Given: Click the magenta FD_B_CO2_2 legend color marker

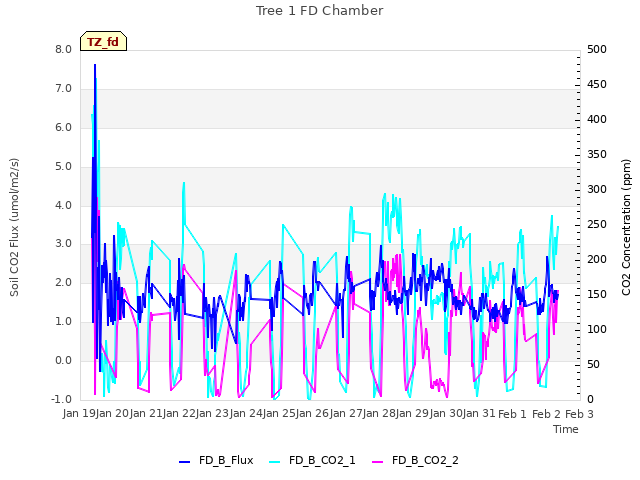Looking at the screenshot, I should click(x=378, y=462).
